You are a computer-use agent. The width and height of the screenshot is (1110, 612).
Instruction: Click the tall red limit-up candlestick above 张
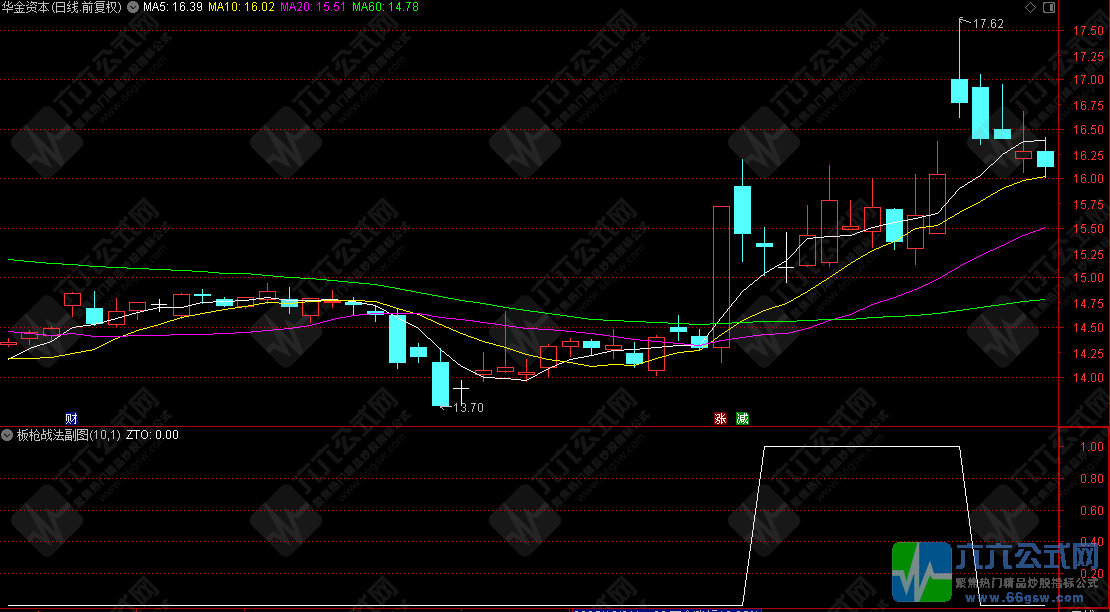click(721, 277)
